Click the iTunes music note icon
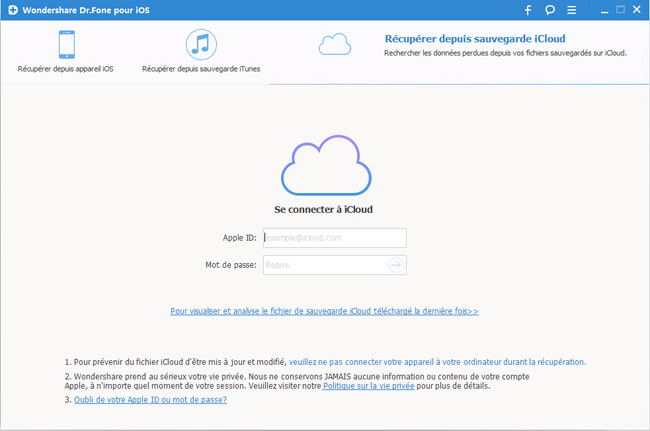Viewport: 650px width, 431px height. tap(201, 45)
